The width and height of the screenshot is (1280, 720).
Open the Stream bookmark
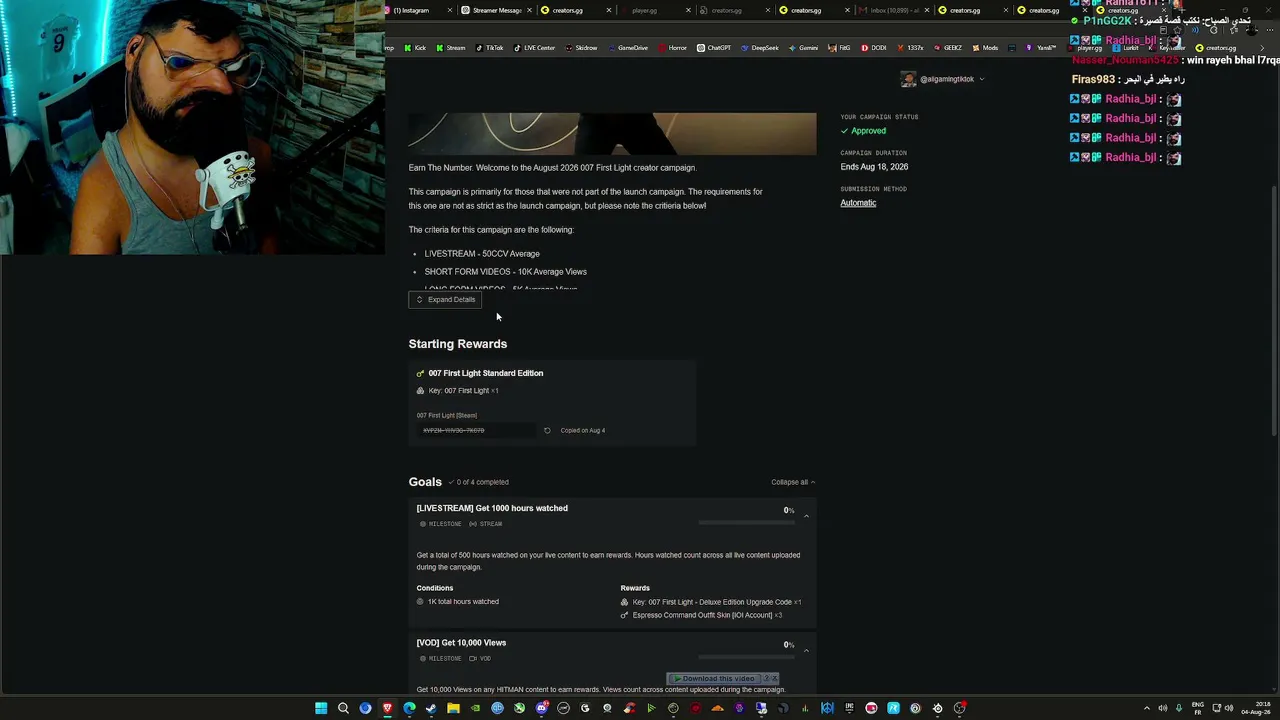tap(450, 48)
